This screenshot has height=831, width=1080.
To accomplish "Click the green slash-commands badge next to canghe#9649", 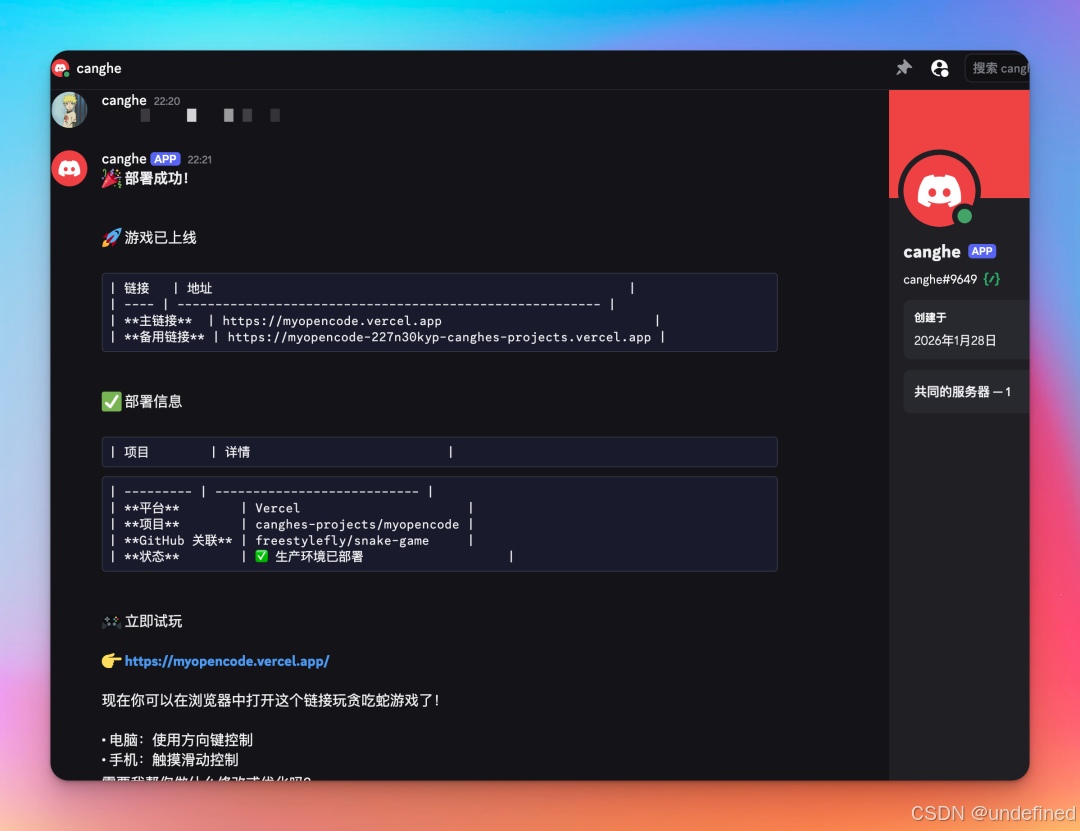I will pos(990,279).
